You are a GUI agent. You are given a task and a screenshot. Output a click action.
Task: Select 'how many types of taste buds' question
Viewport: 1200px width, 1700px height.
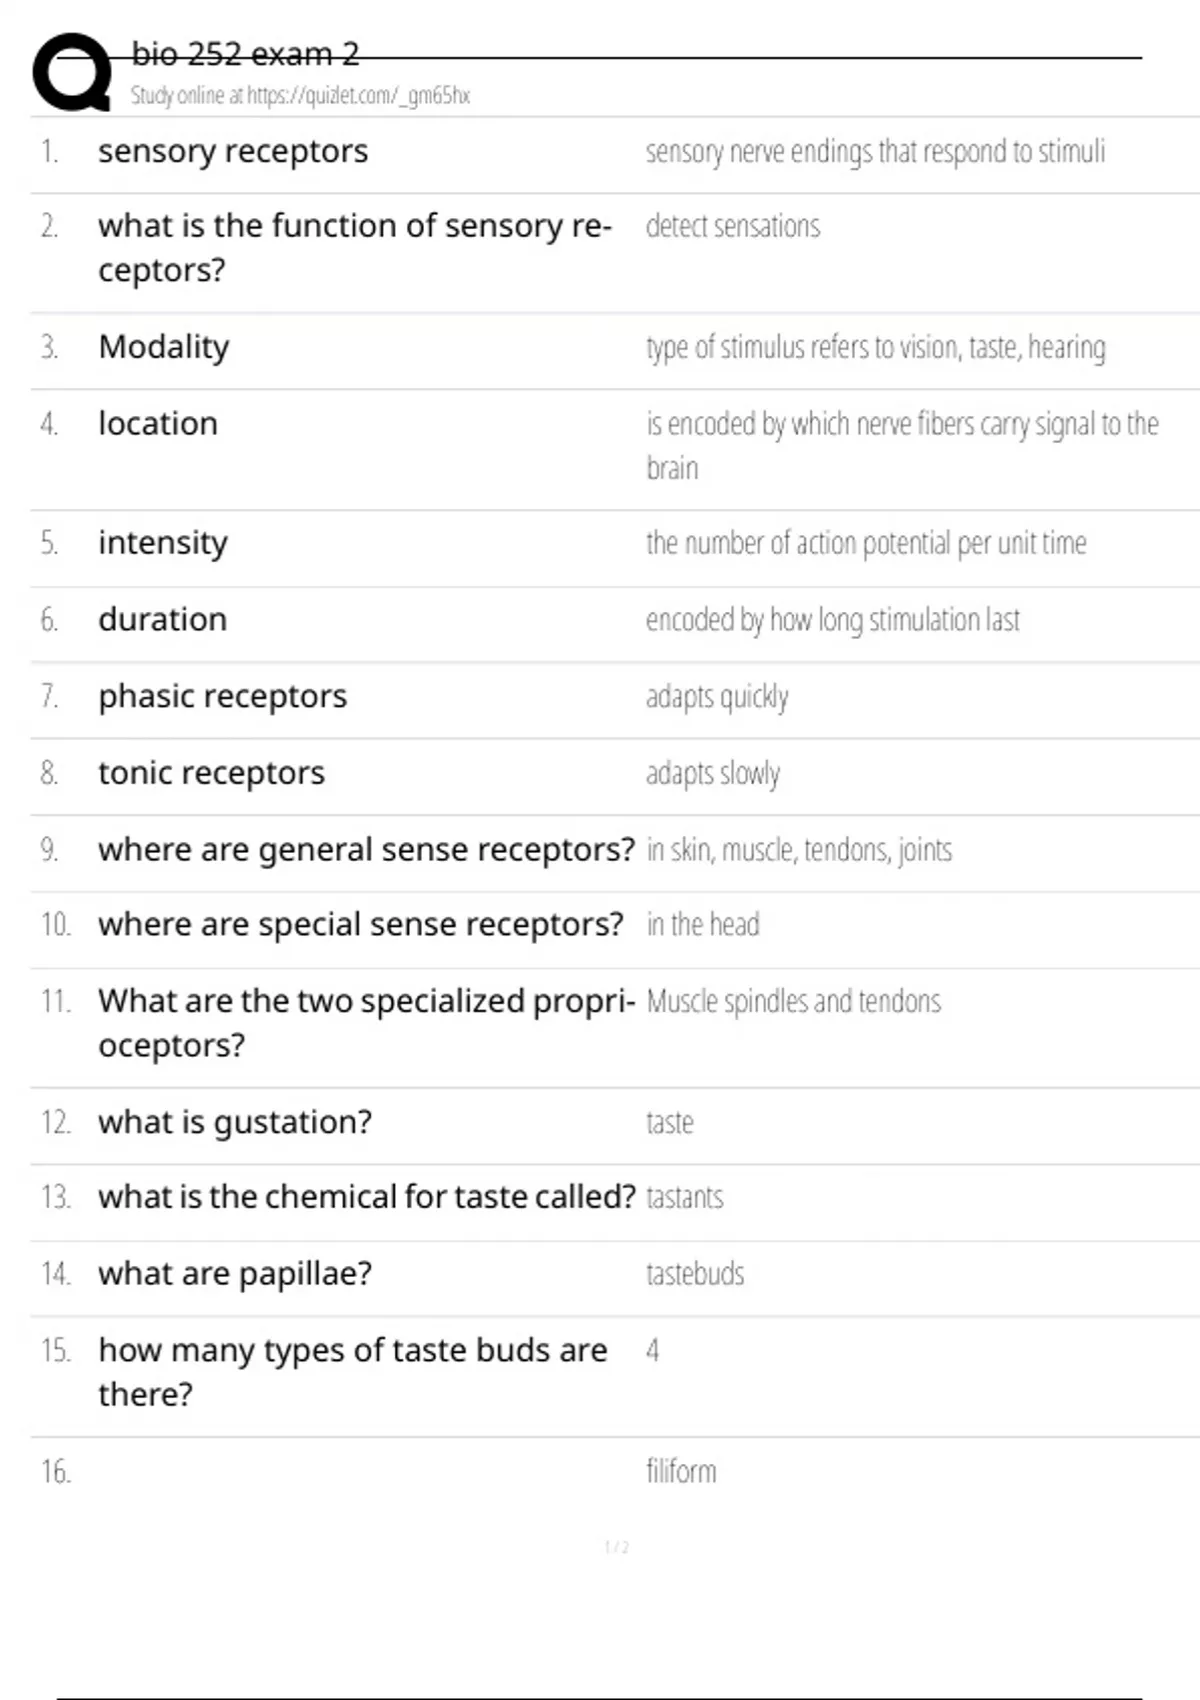point(353,1372)
